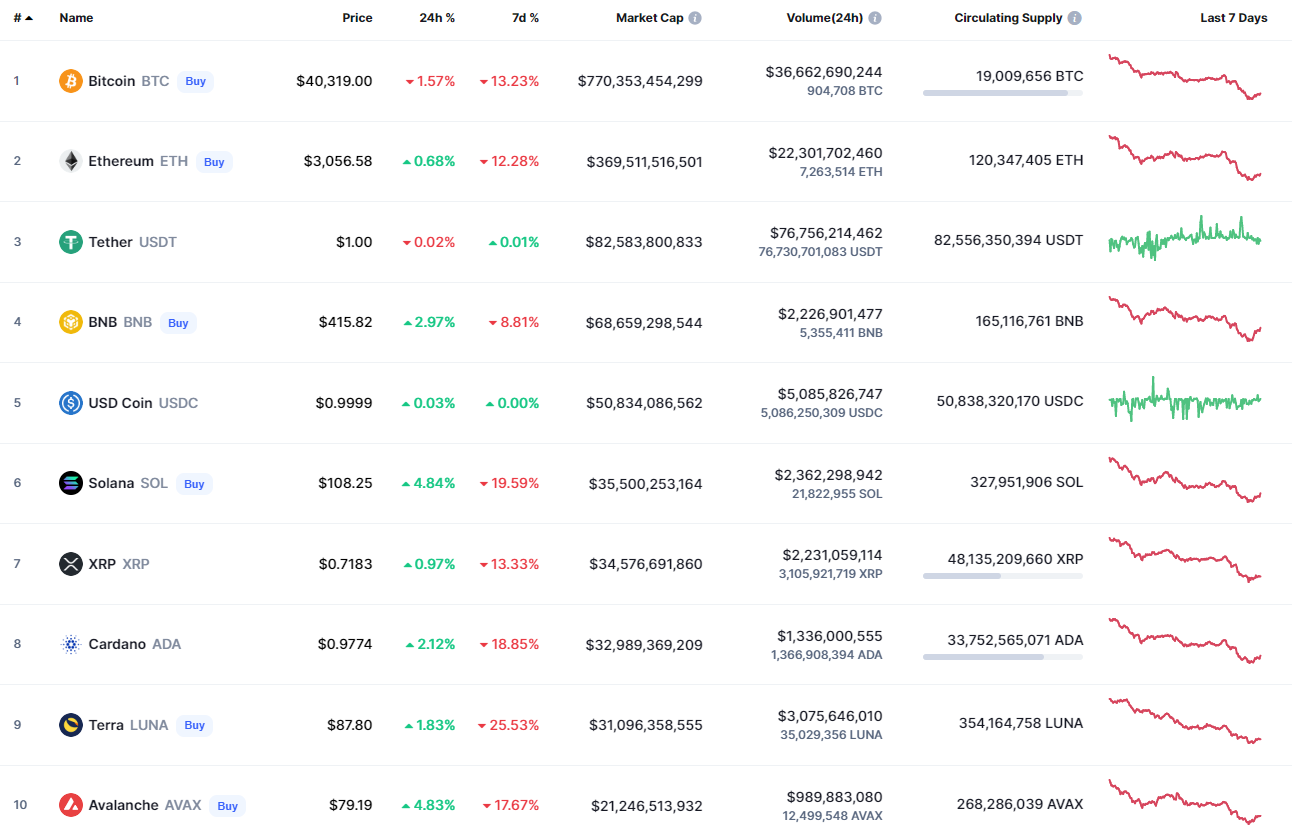The image size is (1292, 835).
Task: Click the Circulating Supply info icon
Action: click(x=1075, y=18)
